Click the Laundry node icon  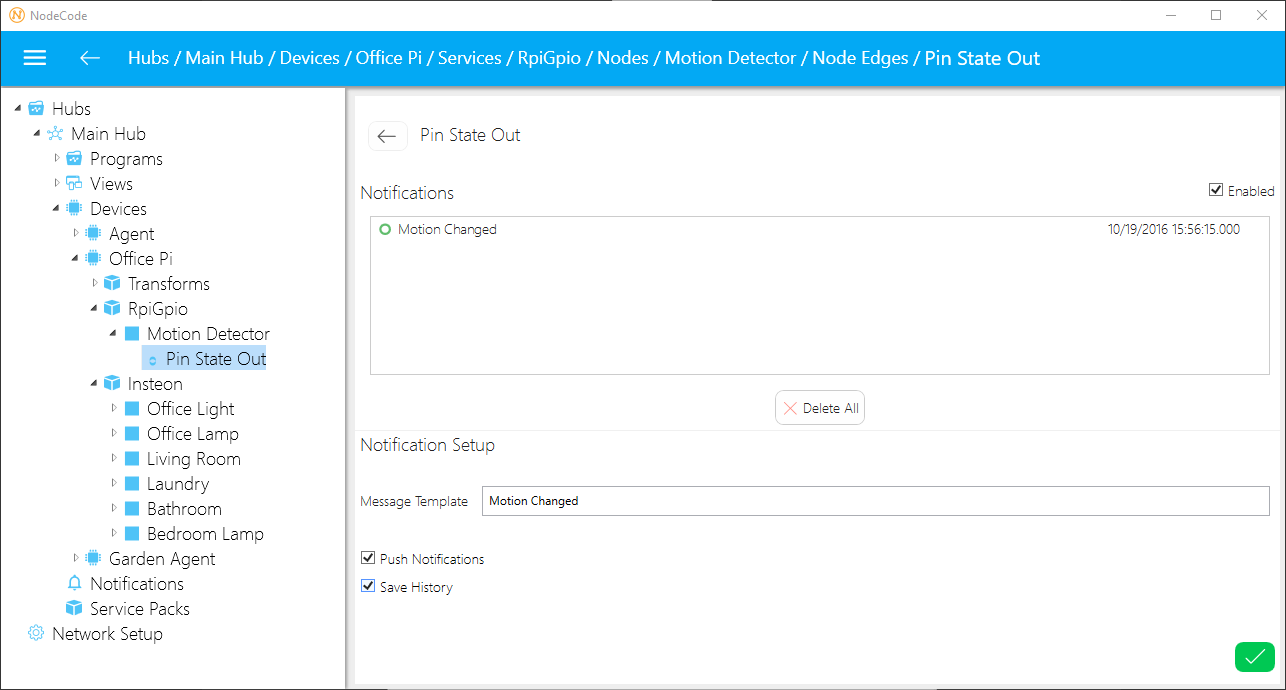click(x=131, y=484)
